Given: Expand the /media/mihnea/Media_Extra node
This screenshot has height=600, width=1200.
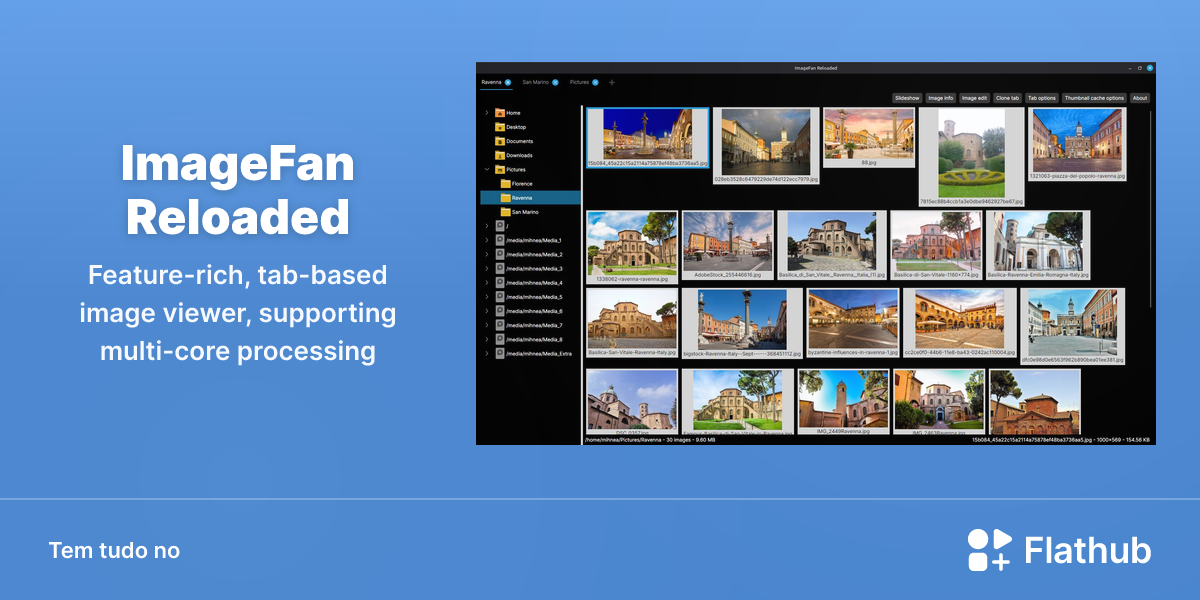Looking at the screenshot, I should pos(487,353).
